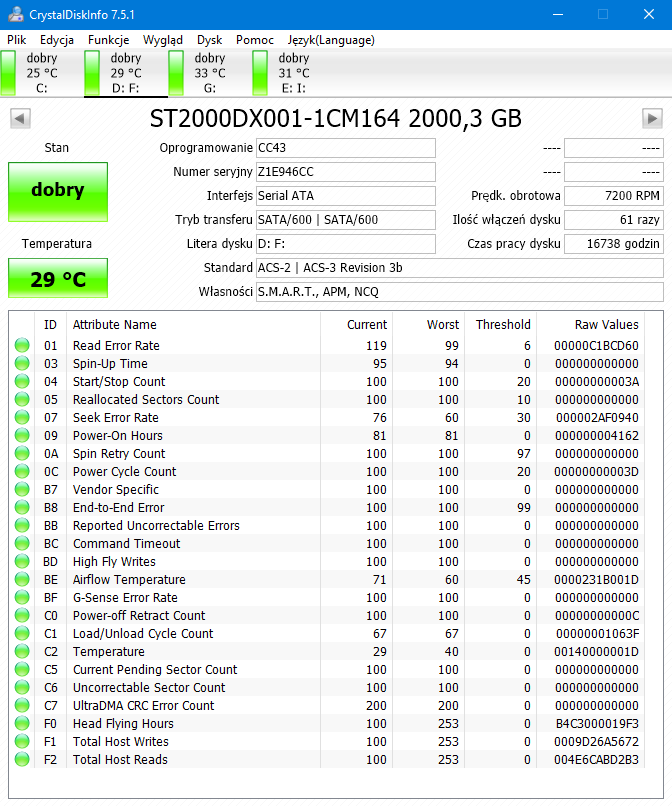Click status circle for Spin-Up Time

[x=22, y=363]
